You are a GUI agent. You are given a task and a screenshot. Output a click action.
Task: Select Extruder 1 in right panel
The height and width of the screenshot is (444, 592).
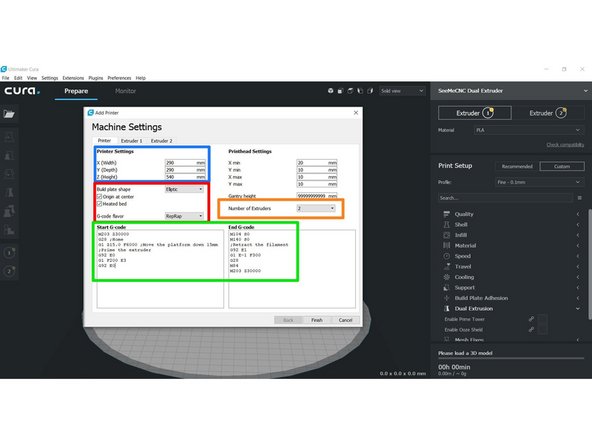pyautogui.click(x=475, y=113)
